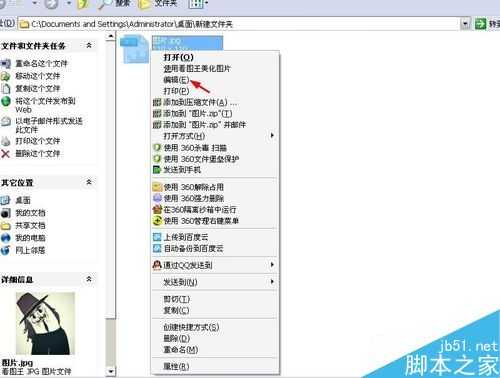Click the address bar path field
The image size is (500, 378).
pos(239,24)
